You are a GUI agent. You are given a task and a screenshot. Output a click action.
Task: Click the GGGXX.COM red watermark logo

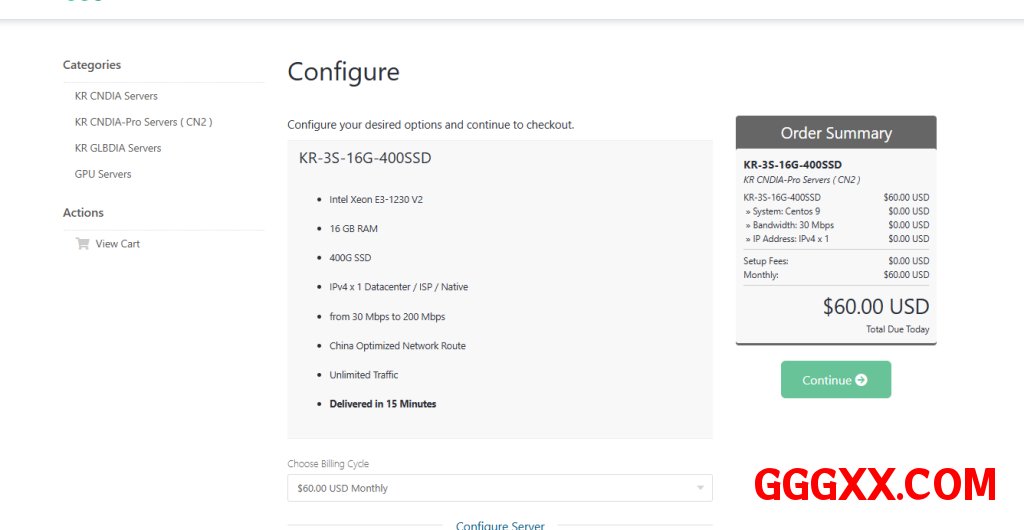[875, 485]
